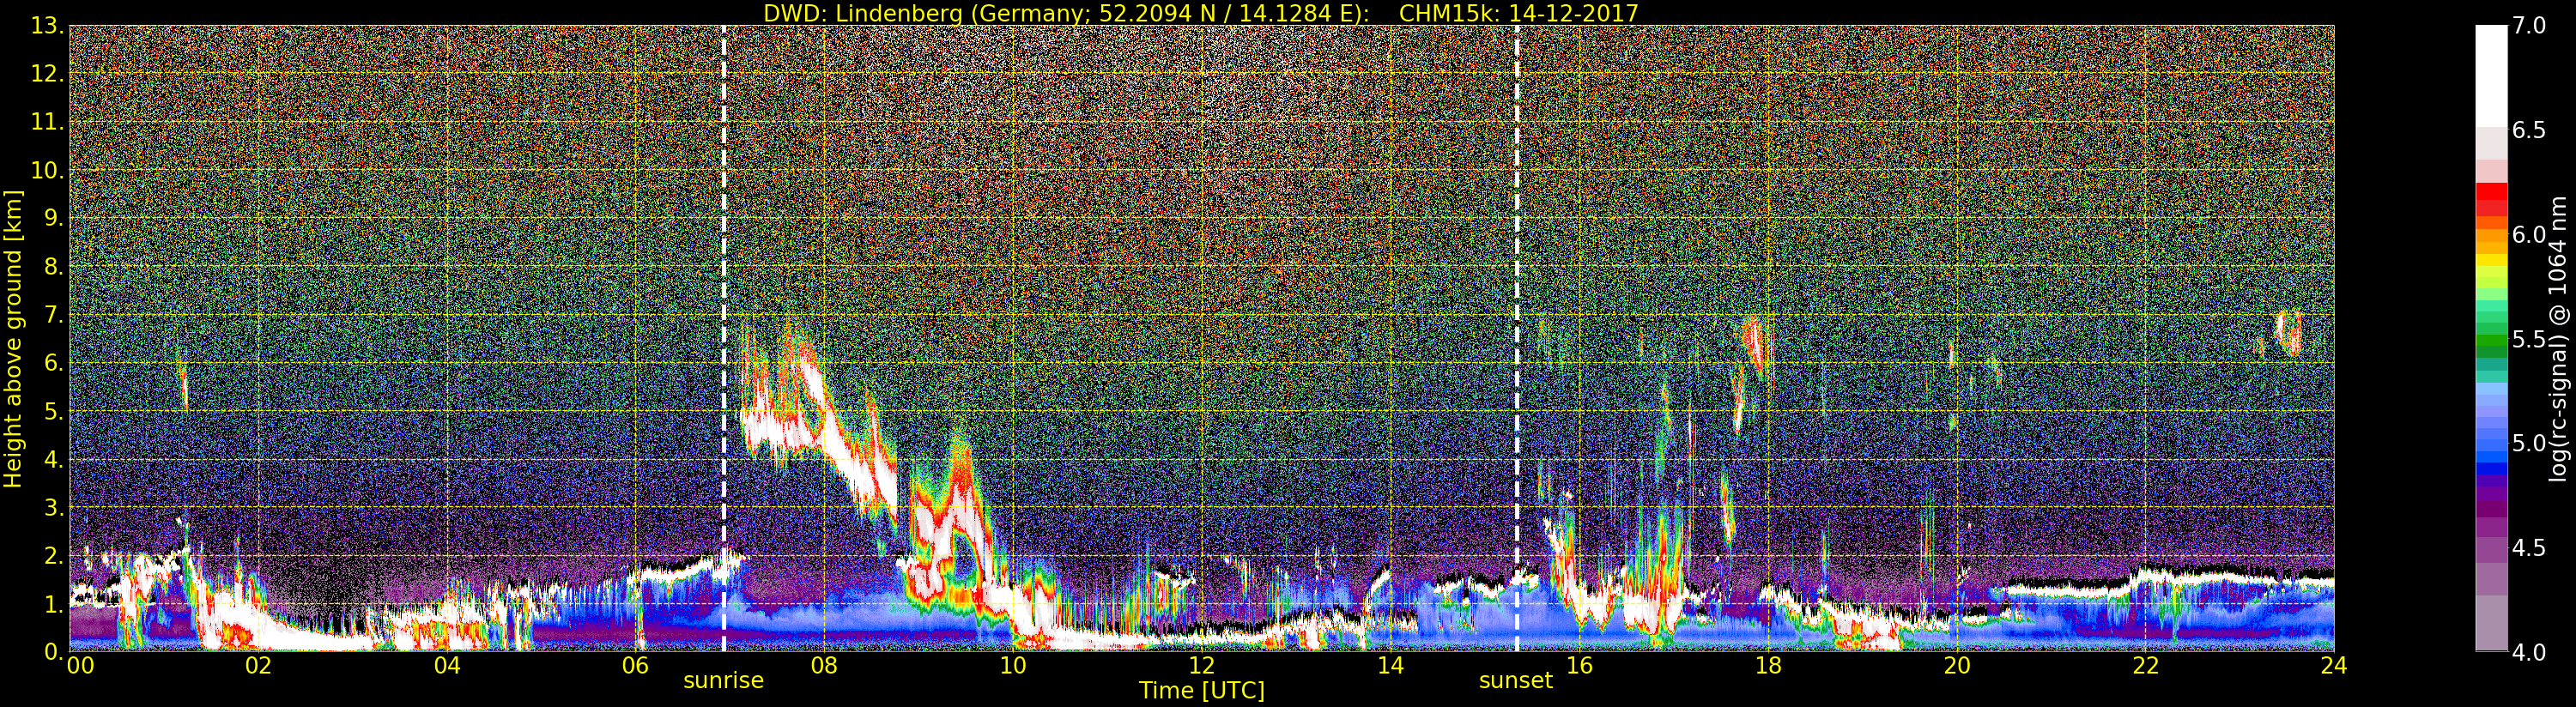Viewport: 2576px width, 707px height.
Task: Click the 'sunrise' label below the time axis
Action: coord(723,680)
